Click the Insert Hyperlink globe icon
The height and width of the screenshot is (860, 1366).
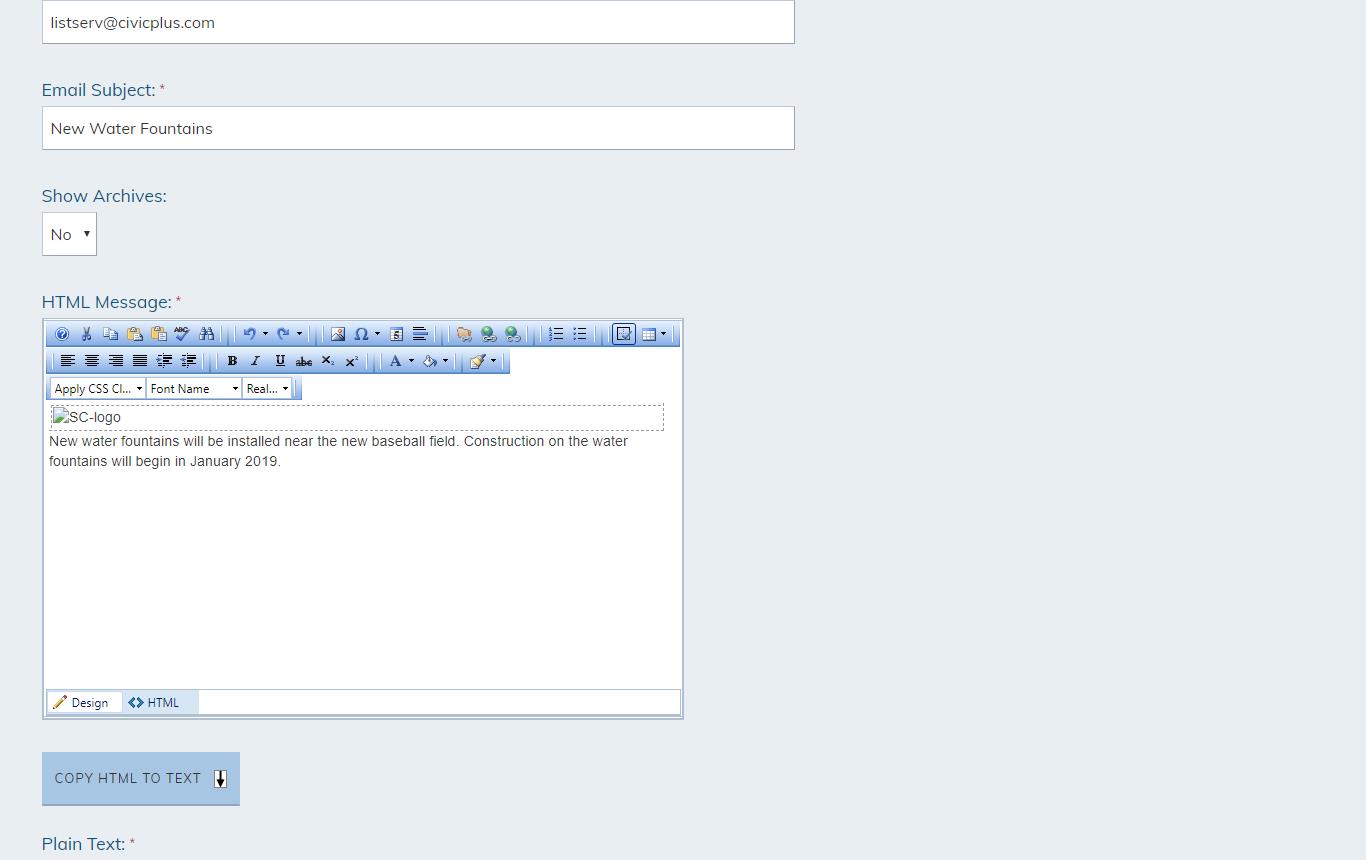pos(488,334)
